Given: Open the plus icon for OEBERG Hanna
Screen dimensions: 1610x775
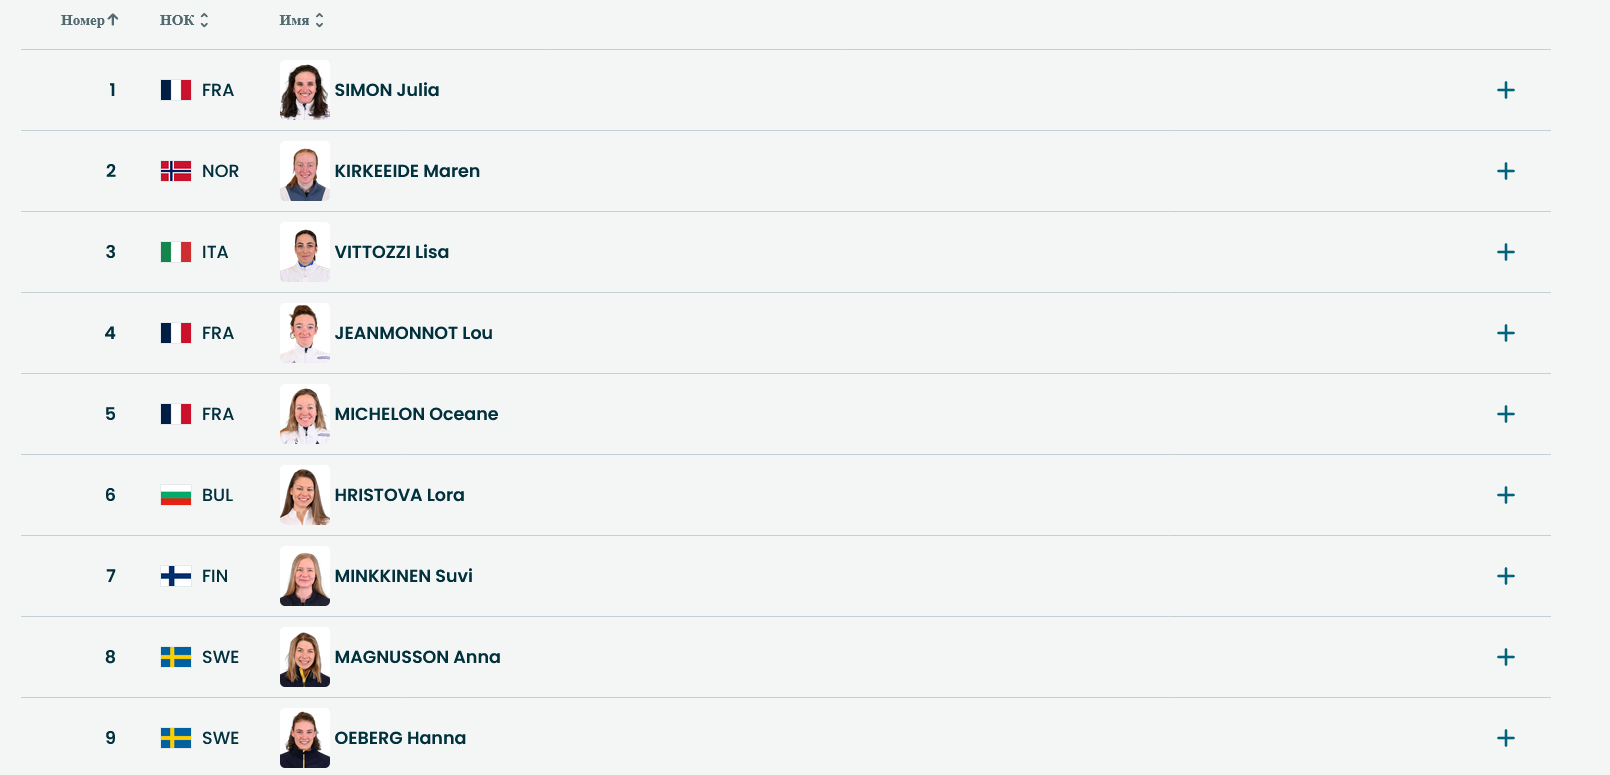Looking at the screenshot, I should 1505,738.
